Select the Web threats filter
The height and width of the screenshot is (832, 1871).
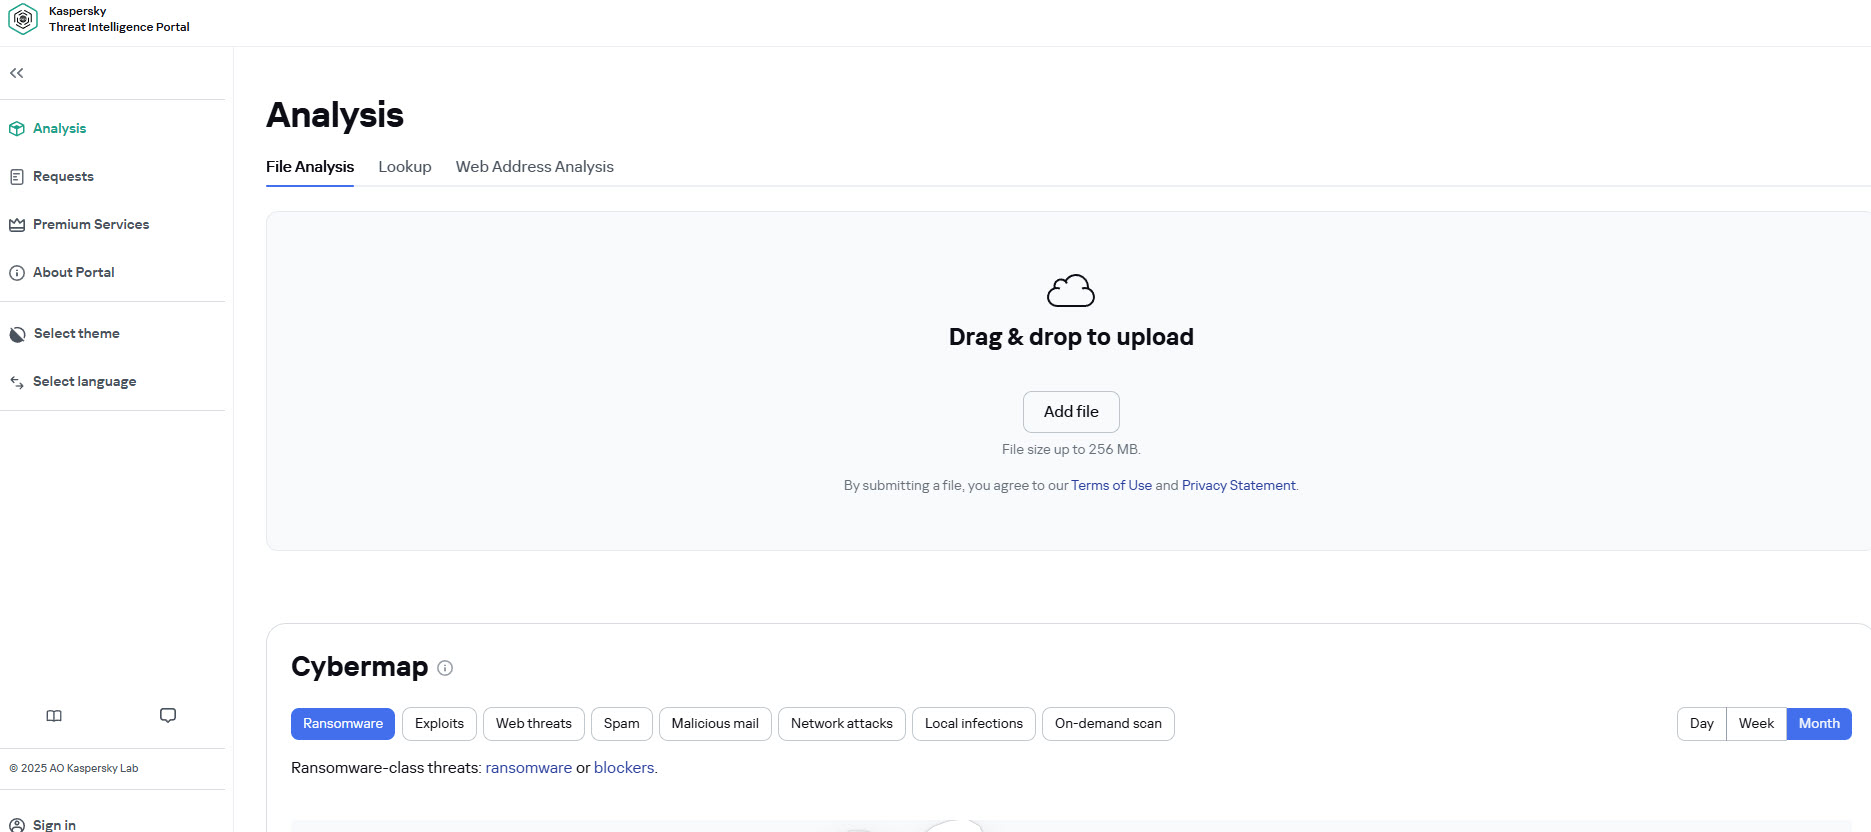point(533,724)
